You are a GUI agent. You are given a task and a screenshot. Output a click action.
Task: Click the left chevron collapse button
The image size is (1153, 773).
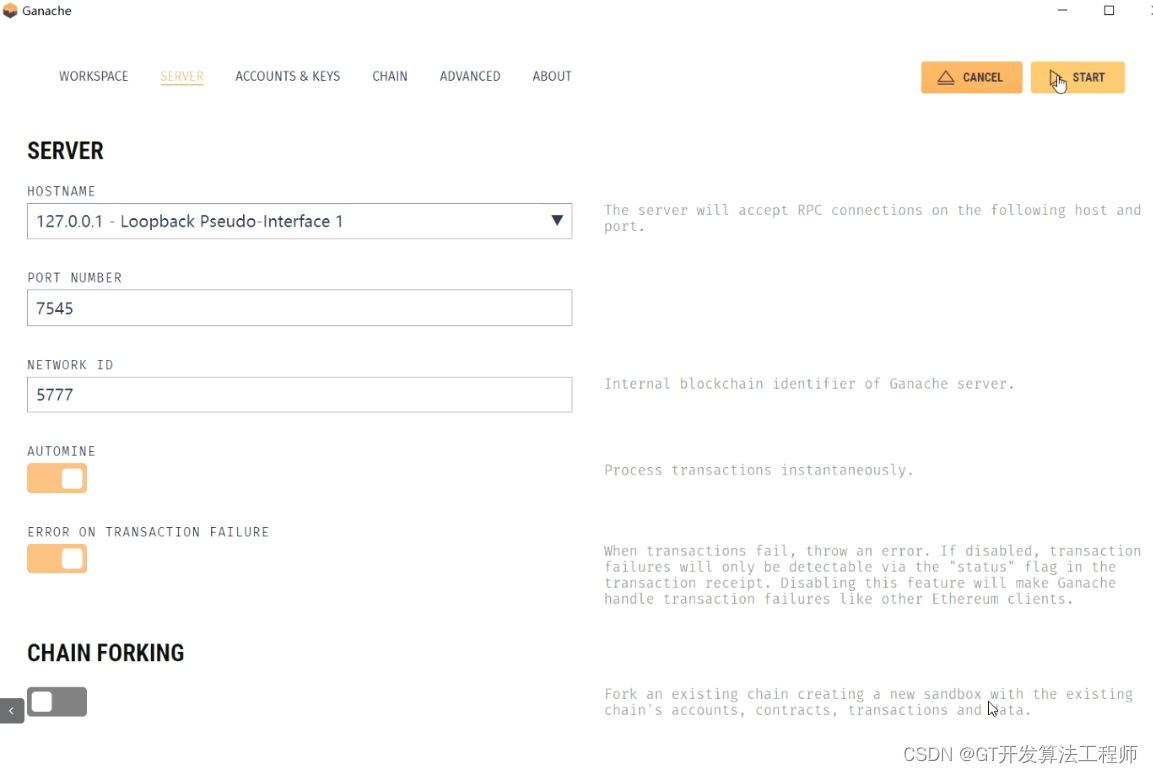[12, 710]
